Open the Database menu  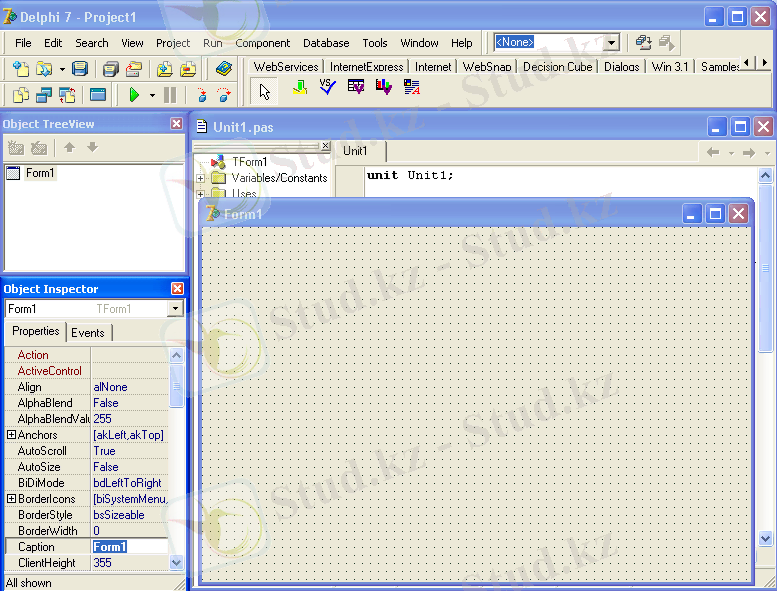click(x=326, y=43)
